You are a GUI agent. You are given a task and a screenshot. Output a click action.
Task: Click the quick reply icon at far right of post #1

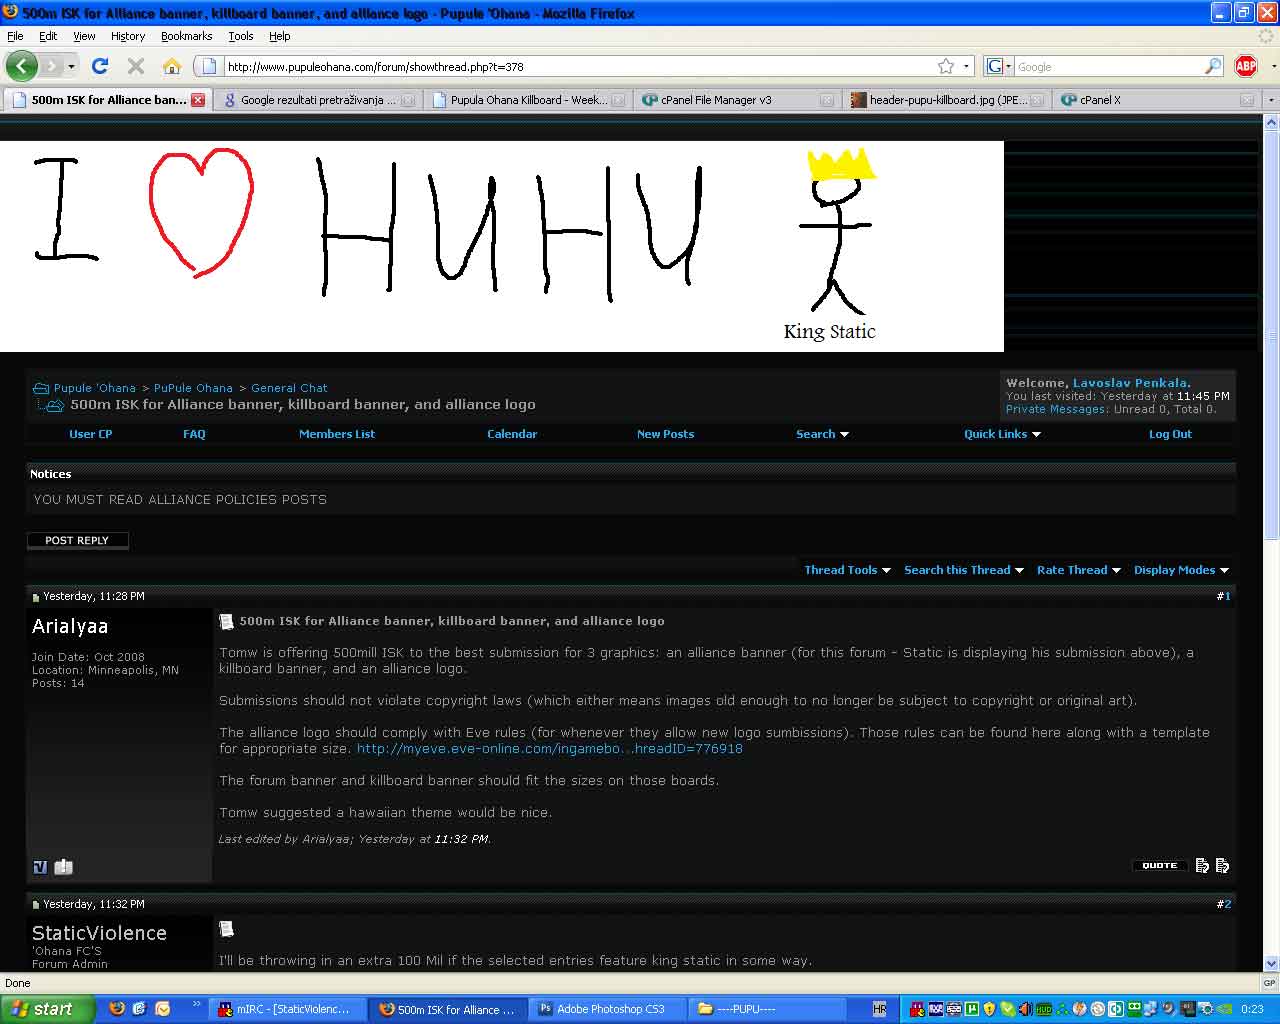click(x=1222, y=865)
